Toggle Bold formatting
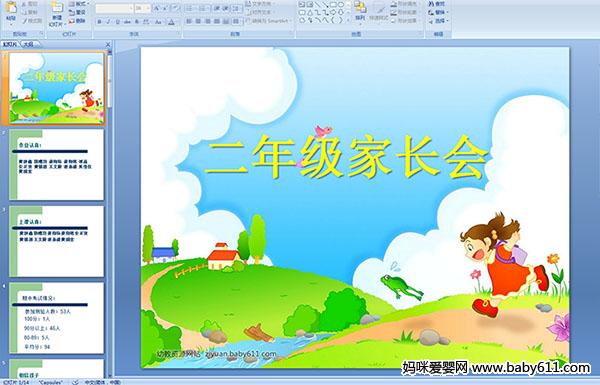This screenshot has width=600, height=385. tap(99, 22)
